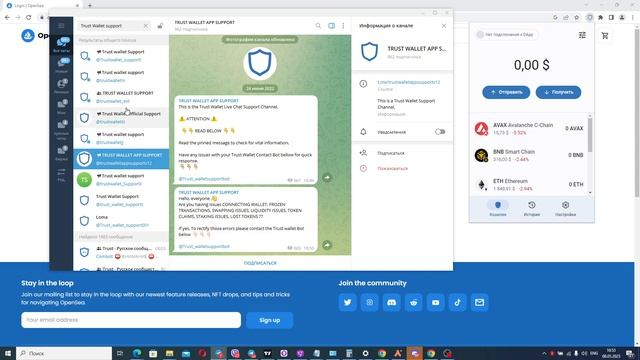Open the Opera browser taskbar icon

202,353
